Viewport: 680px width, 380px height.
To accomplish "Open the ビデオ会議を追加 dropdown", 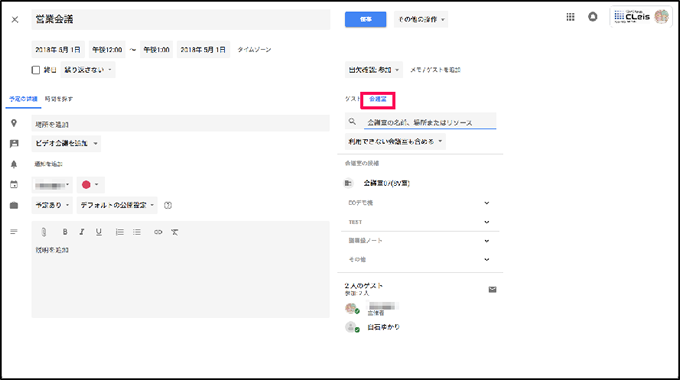I will pos(66,144).
